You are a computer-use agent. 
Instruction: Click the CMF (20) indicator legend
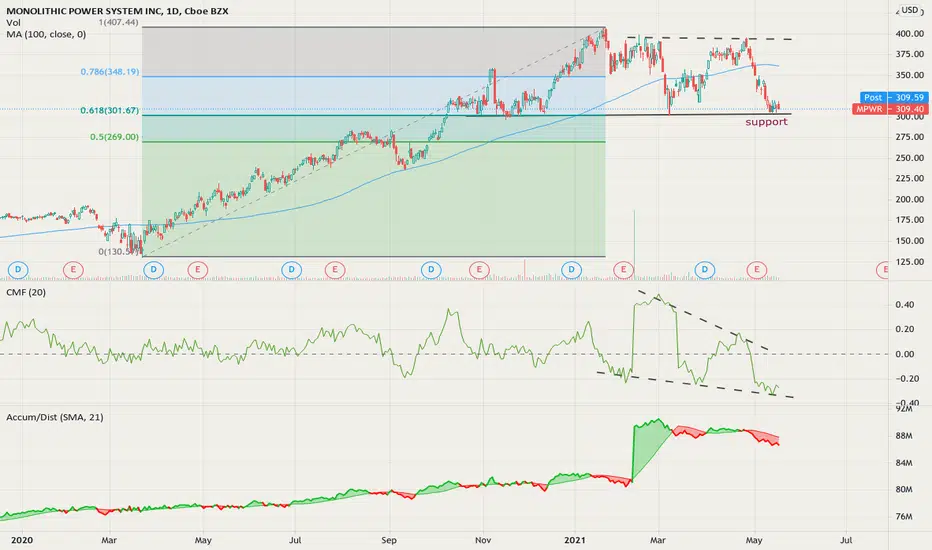tap(26, 292)
